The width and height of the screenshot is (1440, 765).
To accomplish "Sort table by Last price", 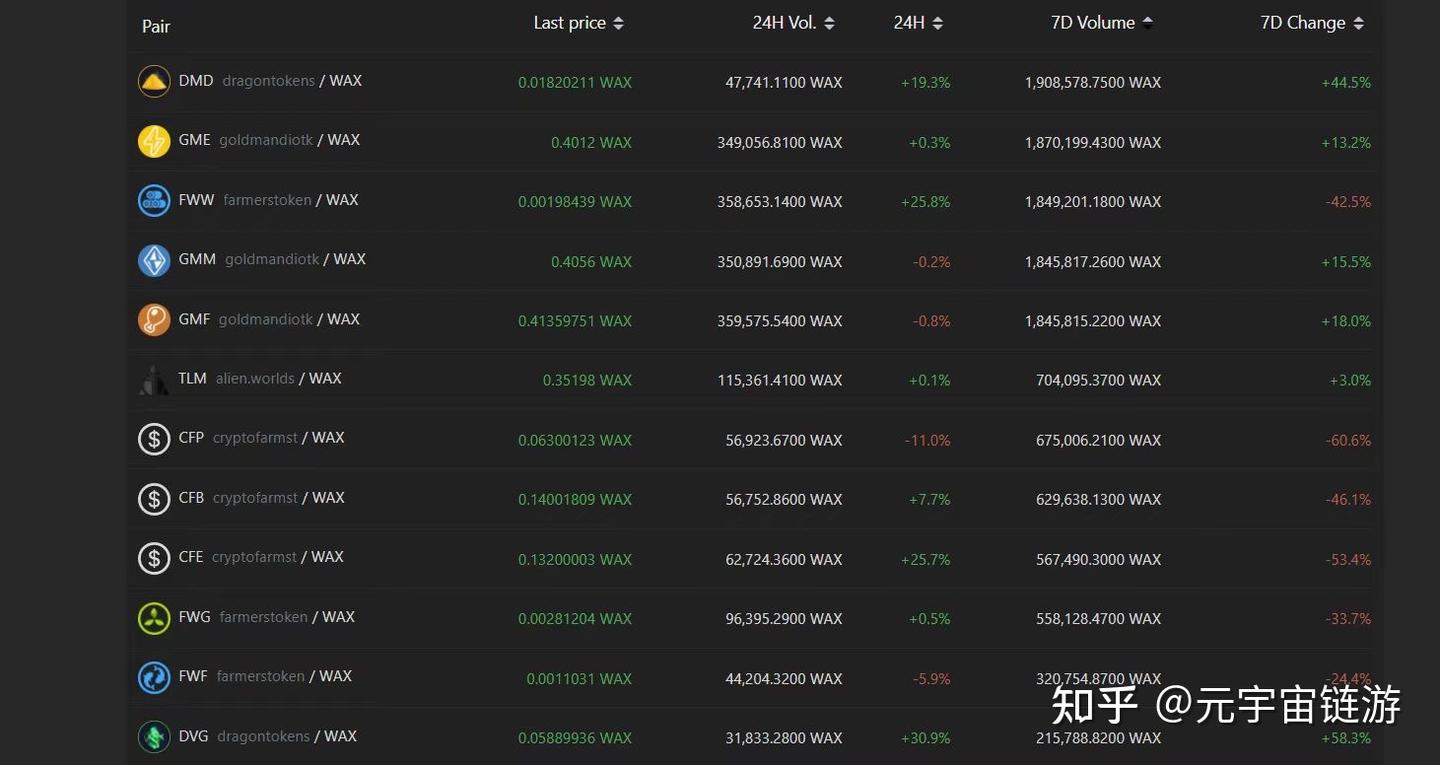I will coord(578,23).
